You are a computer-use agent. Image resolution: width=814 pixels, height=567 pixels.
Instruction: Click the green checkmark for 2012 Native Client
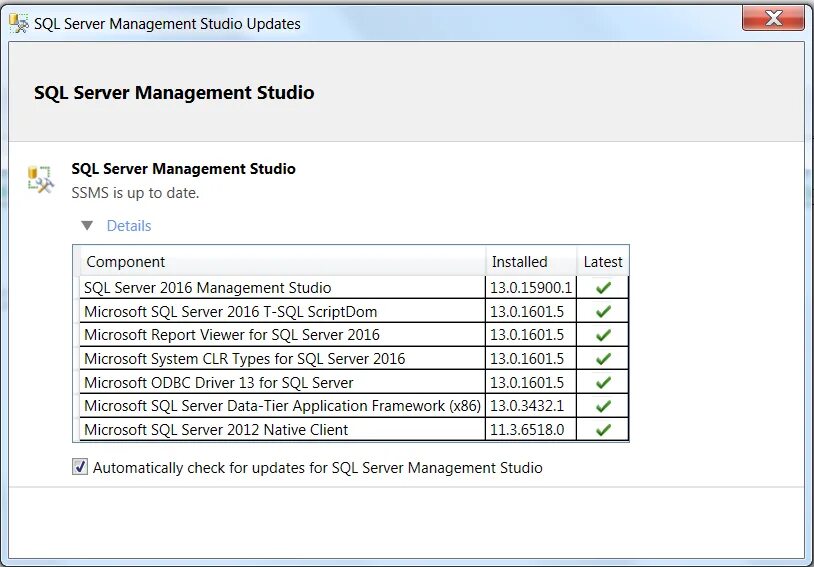603,430
